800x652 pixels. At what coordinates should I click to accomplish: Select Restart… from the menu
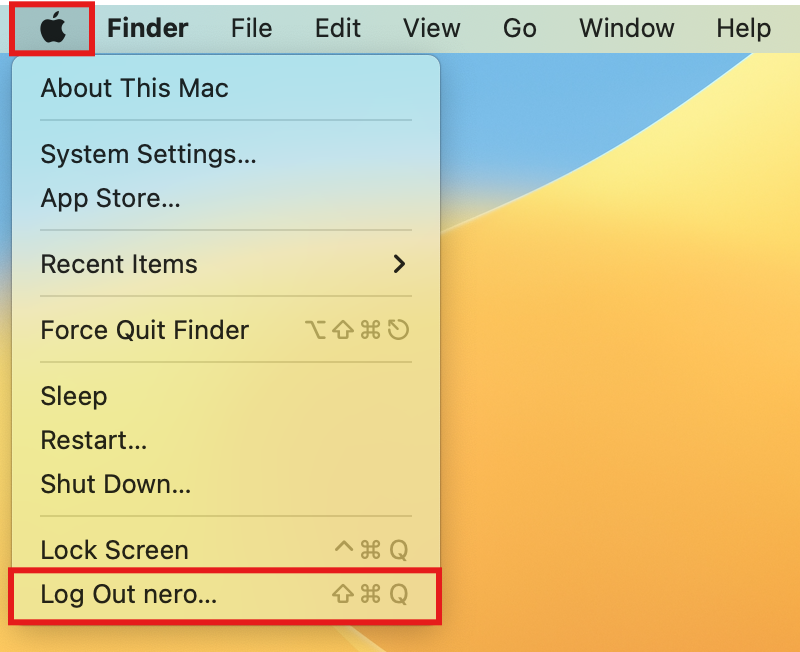pyautogui.click(x=226, y=440)
